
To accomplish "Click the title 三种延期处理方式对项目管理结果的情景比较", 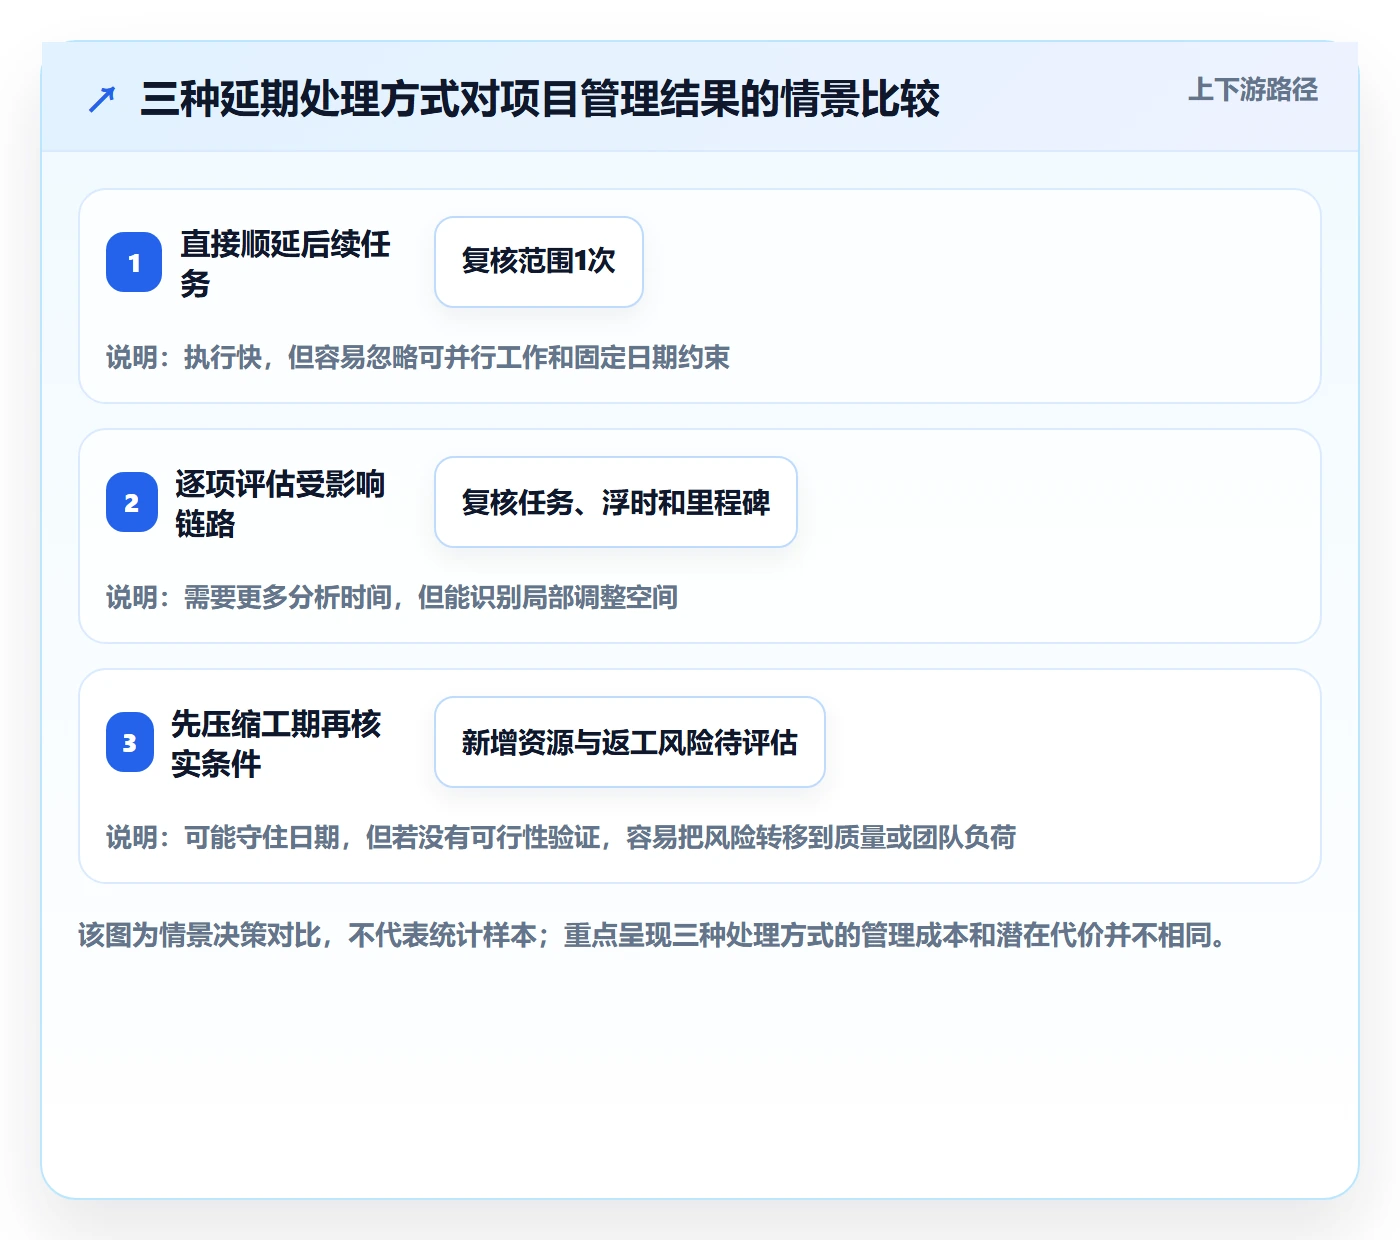I will tap(540, 99).
